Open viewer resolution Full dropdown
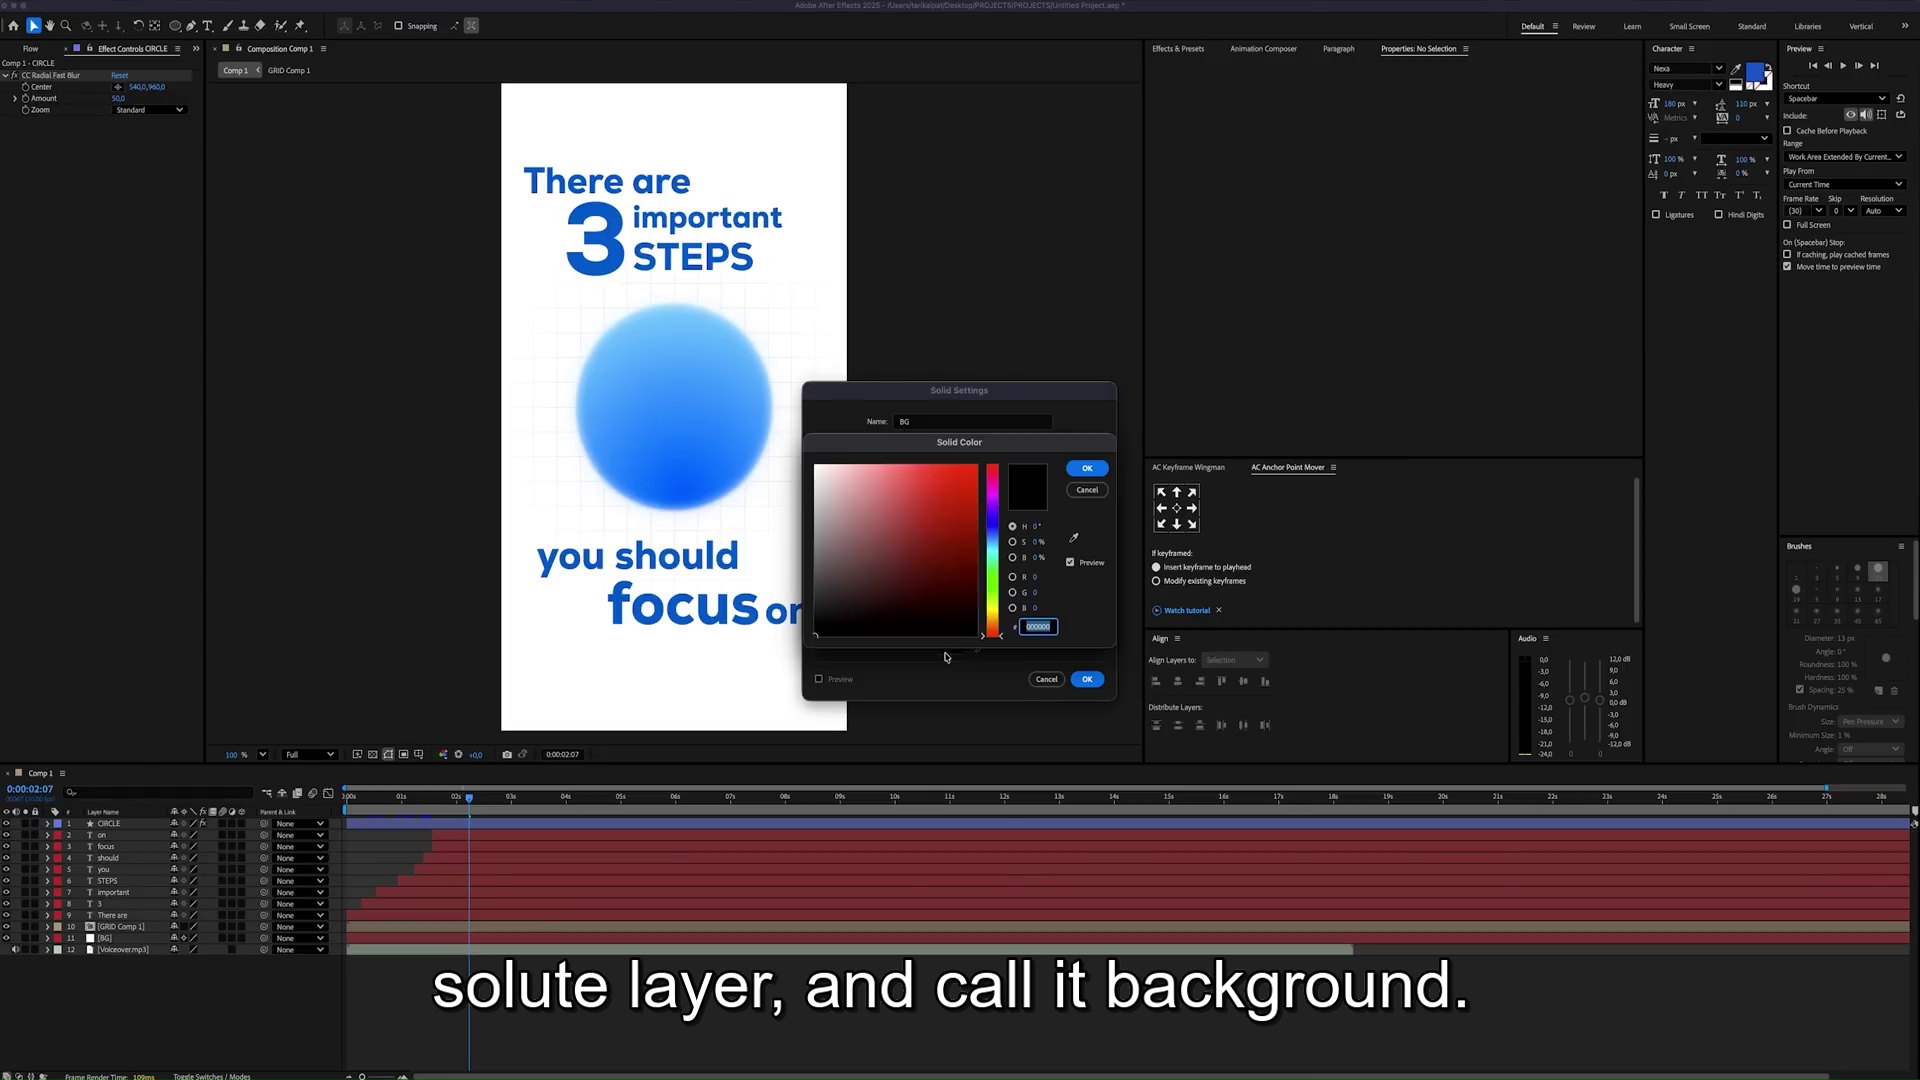This screenshot has width=1920, height=1080. click(x=310, y=754)
